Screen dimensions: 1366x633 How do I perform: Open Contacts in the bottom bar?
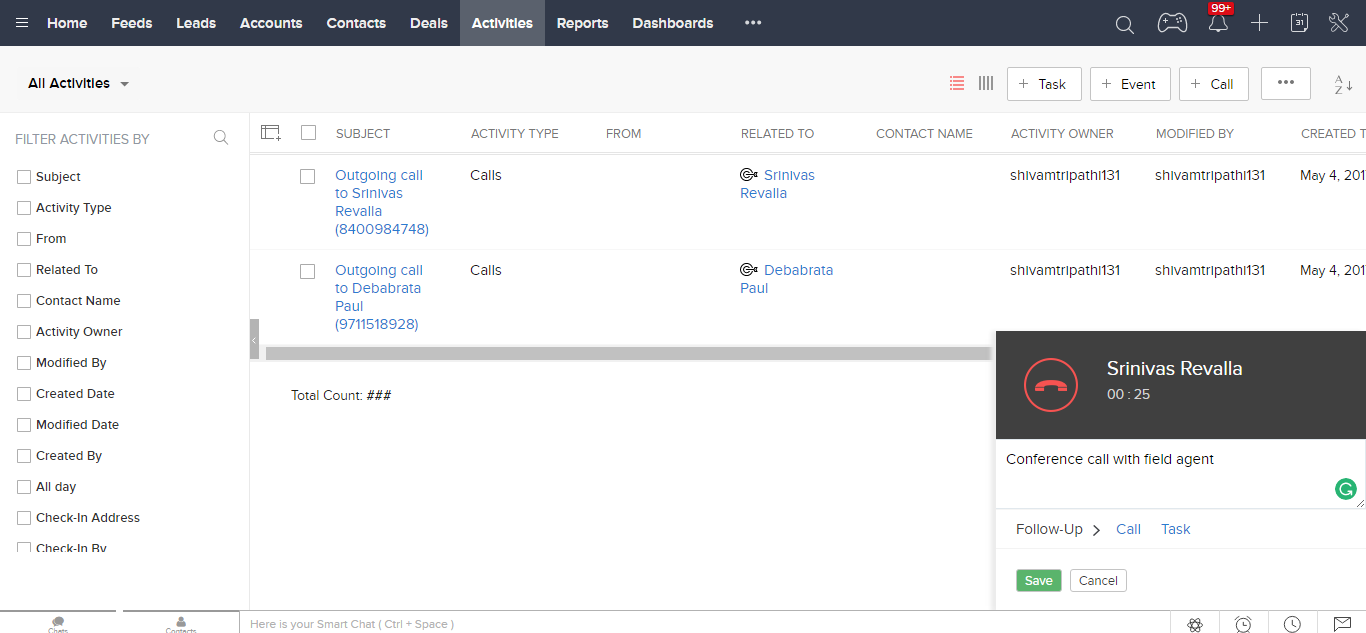point(181,623)
